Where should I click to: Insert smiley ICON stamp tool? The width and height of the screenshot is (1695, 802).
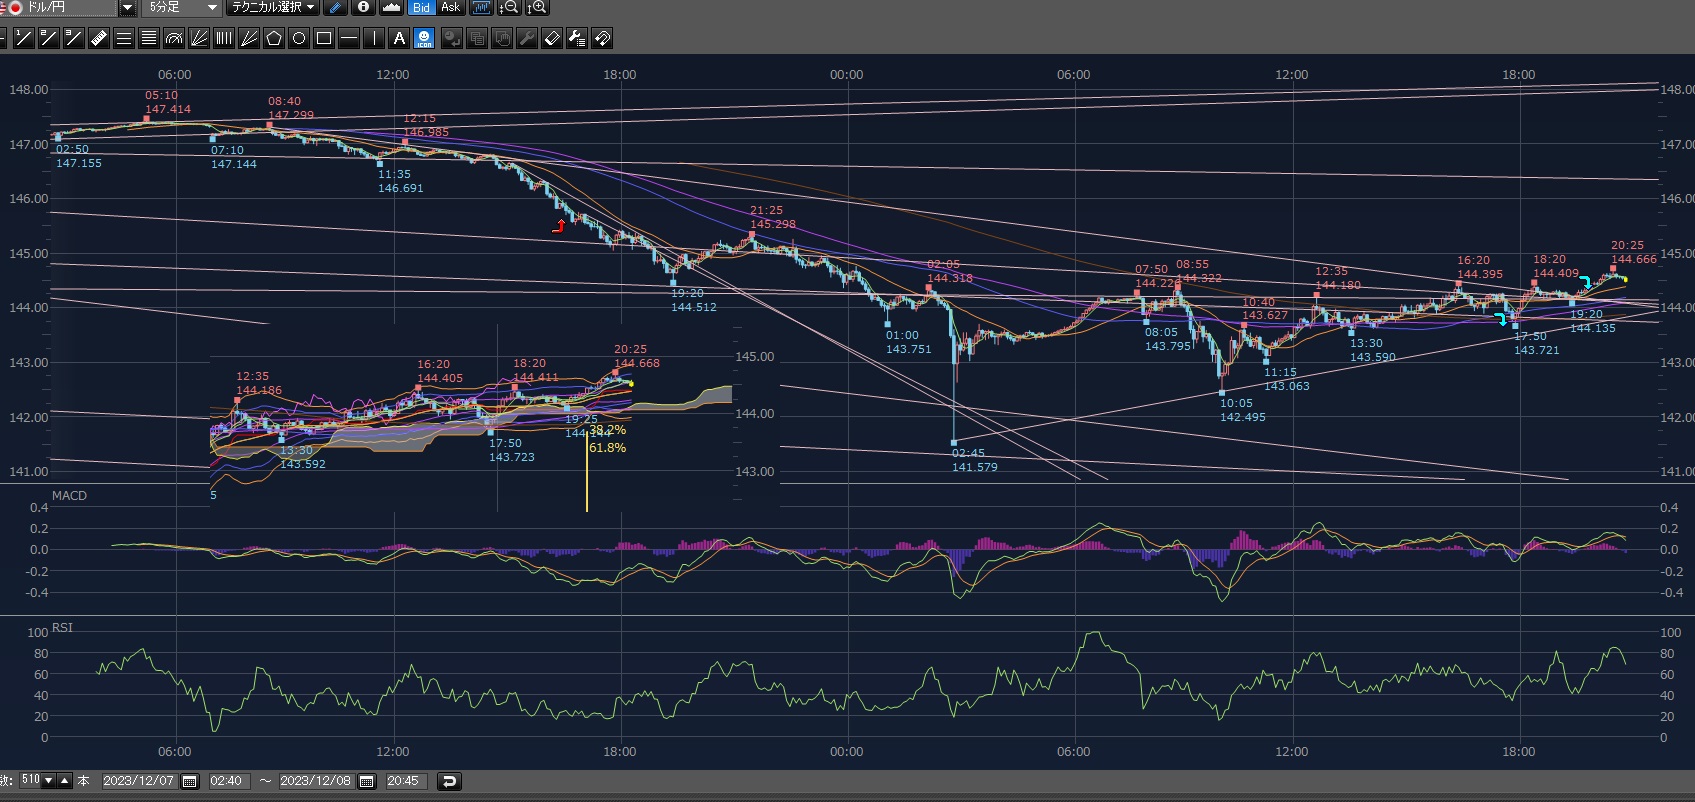pyautogui.click(x=424, y=39)
